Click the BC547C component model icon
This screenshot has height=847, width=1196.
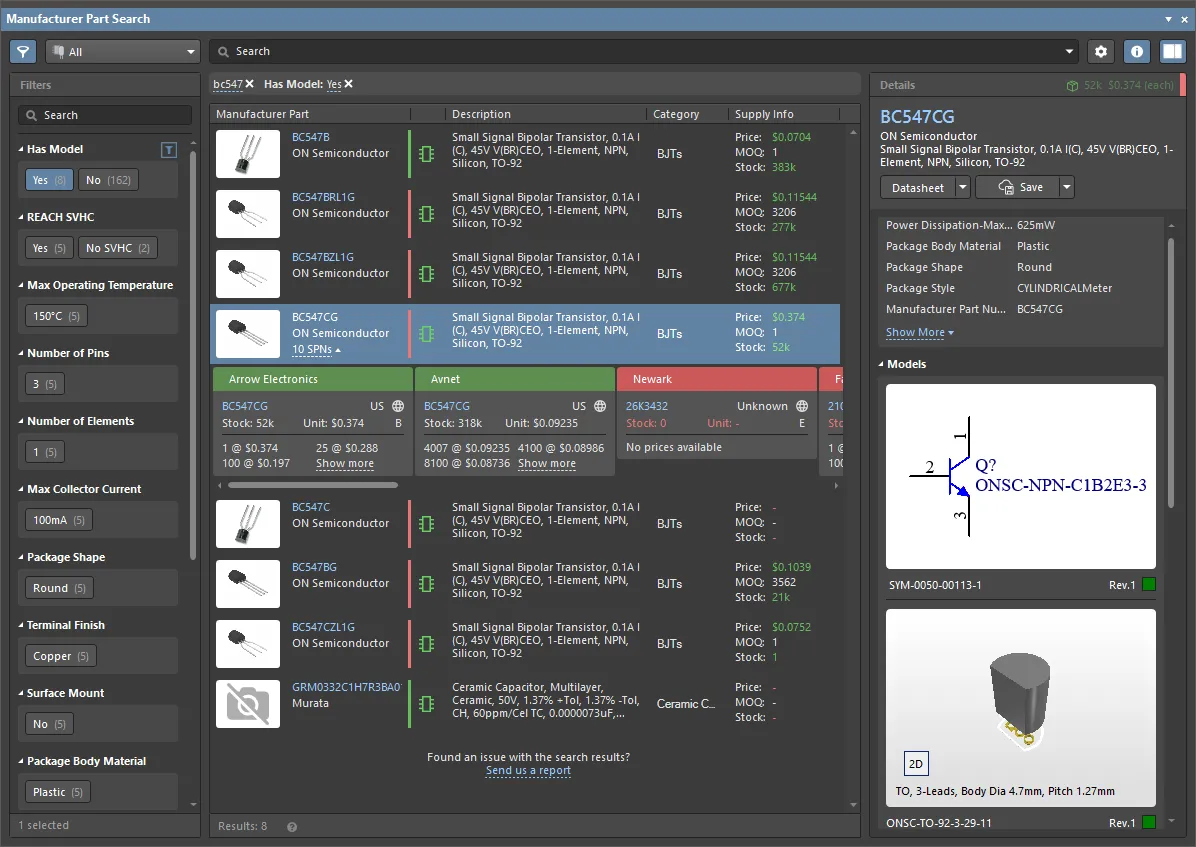[426, 523]
